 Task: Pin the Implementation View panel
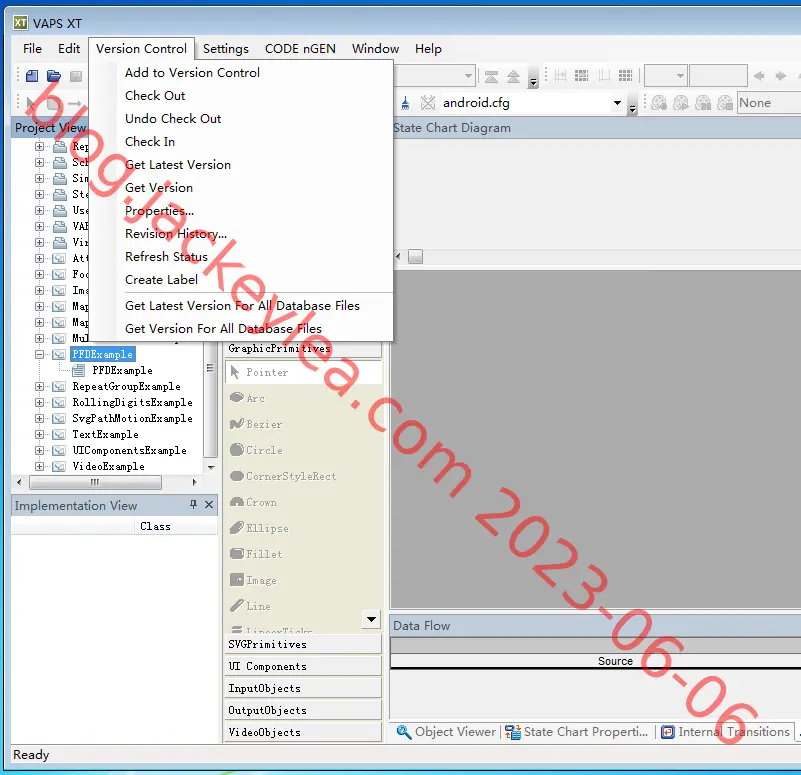(x=193, y=505)
